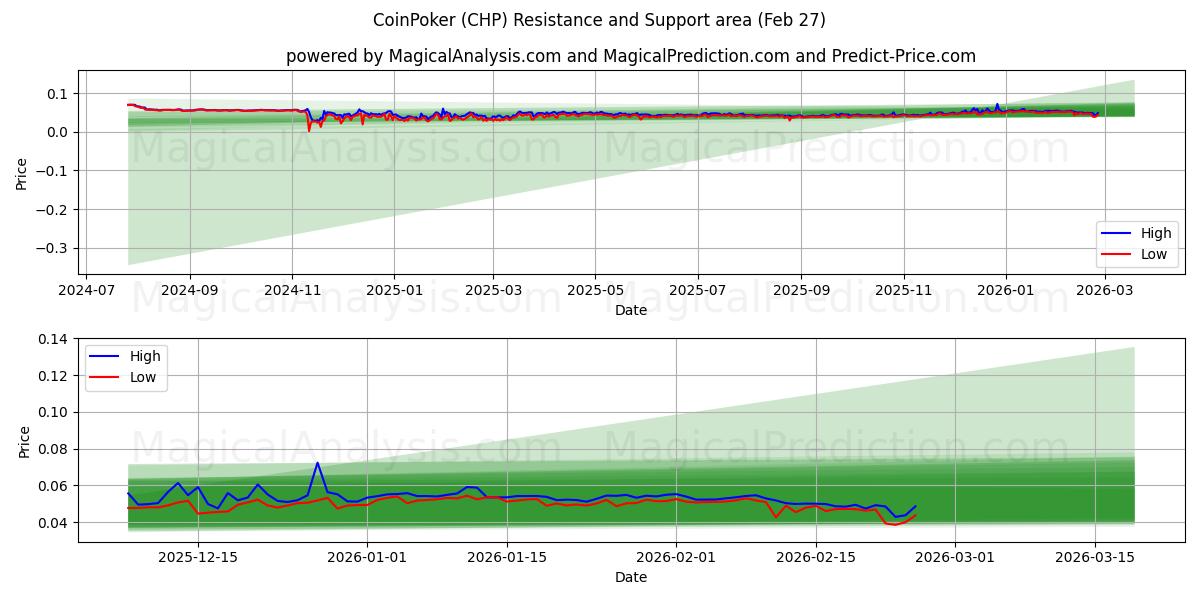Viewport: 1200px width, 600px height.
Task: Click the '2024-07' x-axis label in the top chart
Action: click(86, 289)
